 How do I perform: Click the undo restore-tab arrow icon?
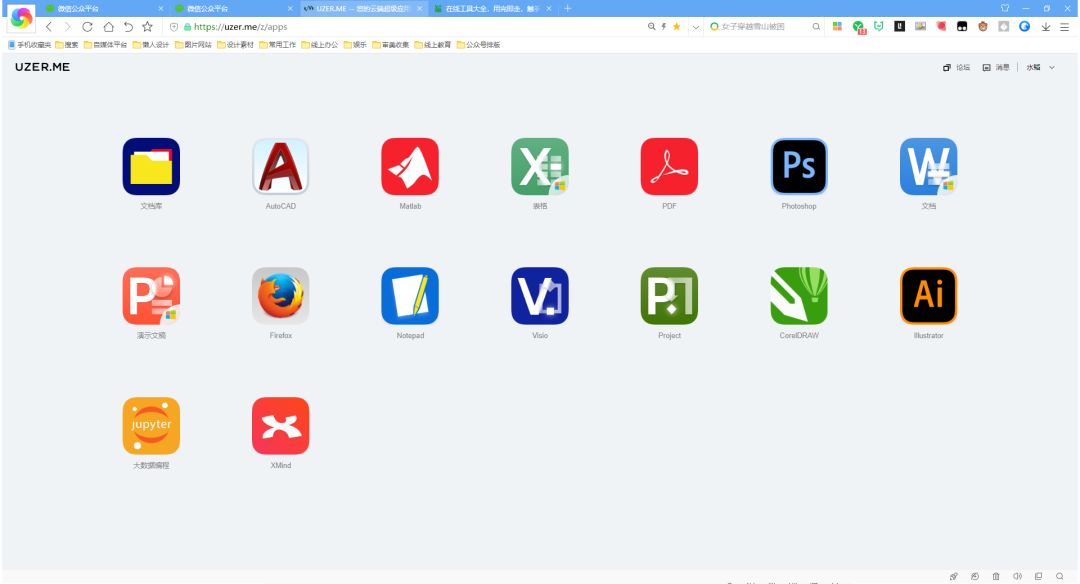(128, 27)
